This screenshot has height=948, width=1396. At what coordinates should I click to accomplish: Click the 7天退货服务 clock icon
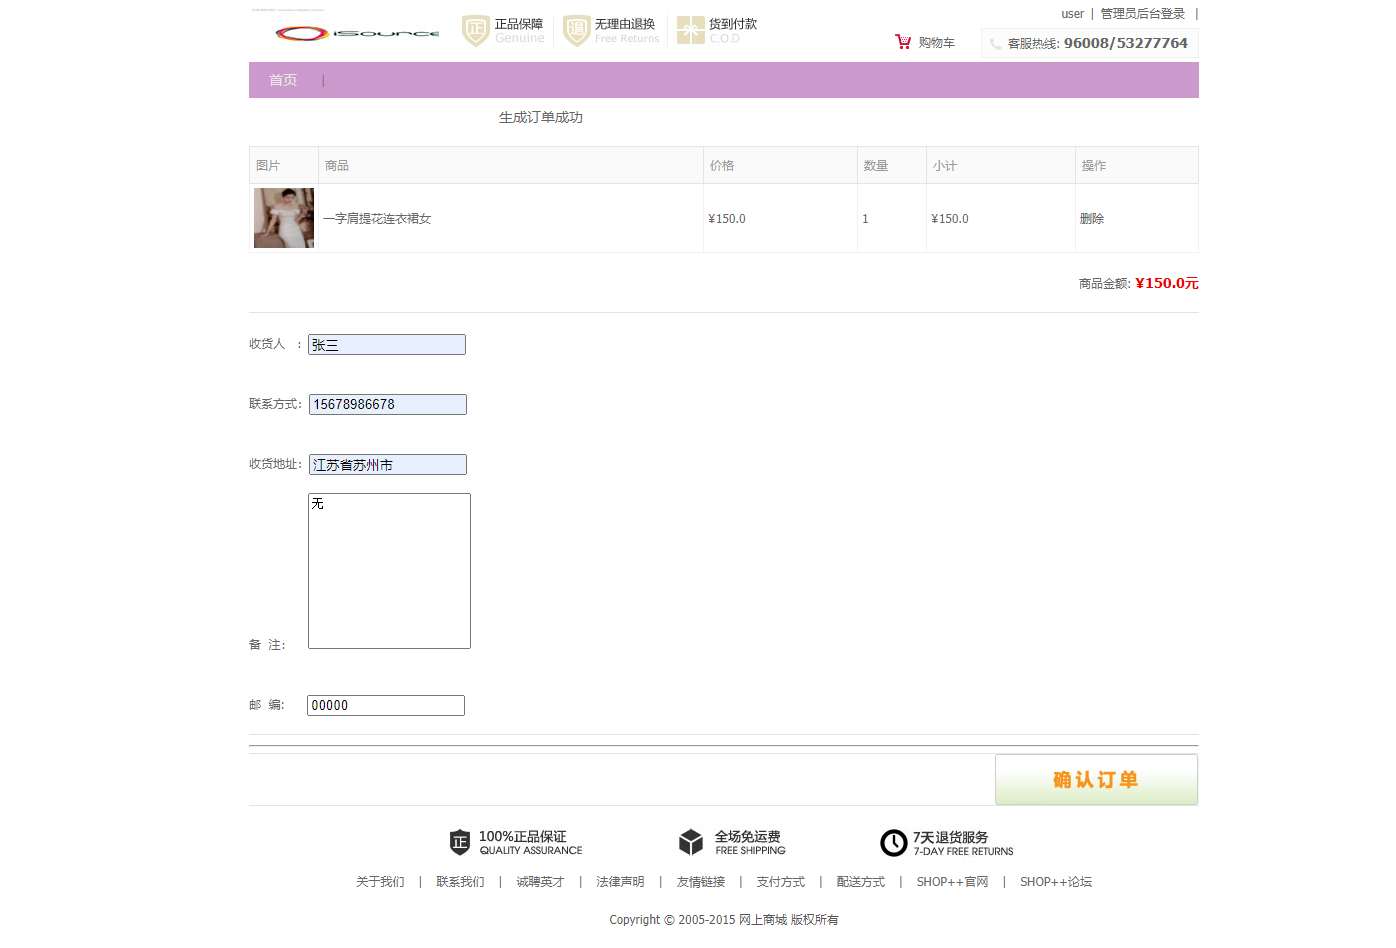[x=893, y=843]
